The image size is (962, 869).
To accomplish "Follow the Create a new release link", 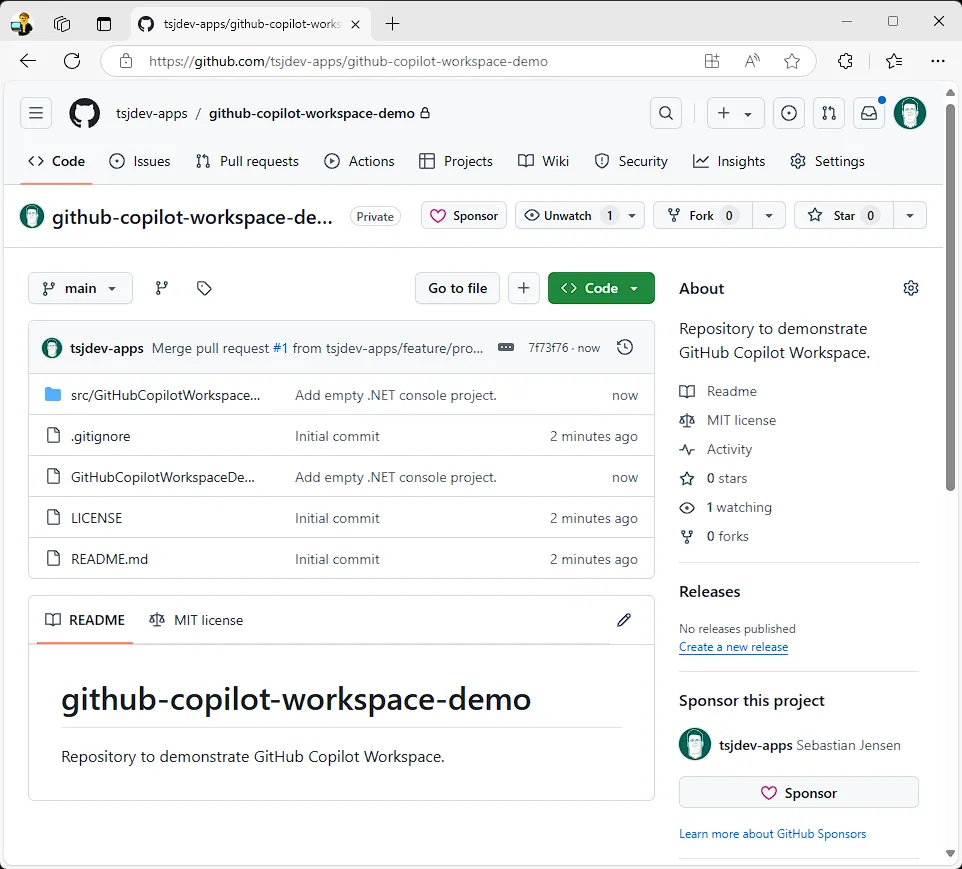I will pyautogui.click(x=733, y=647).
